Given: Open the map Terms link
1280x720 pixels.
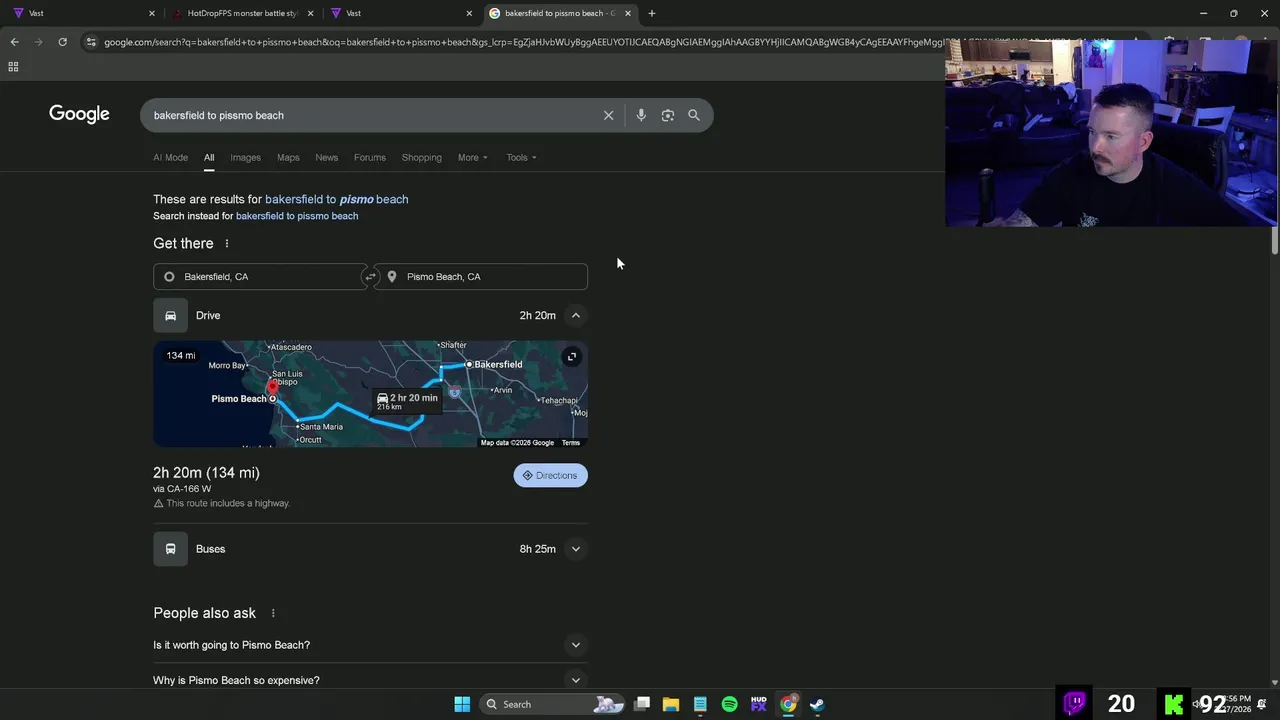Looking at the screenshot, I should (x=570, y=443).
